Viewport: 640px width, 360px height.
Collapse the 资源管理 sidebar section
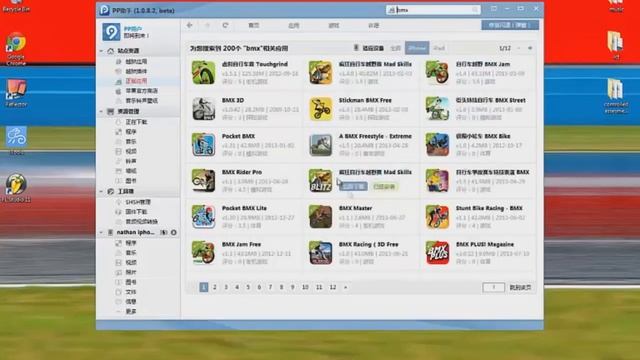[101, 111]
